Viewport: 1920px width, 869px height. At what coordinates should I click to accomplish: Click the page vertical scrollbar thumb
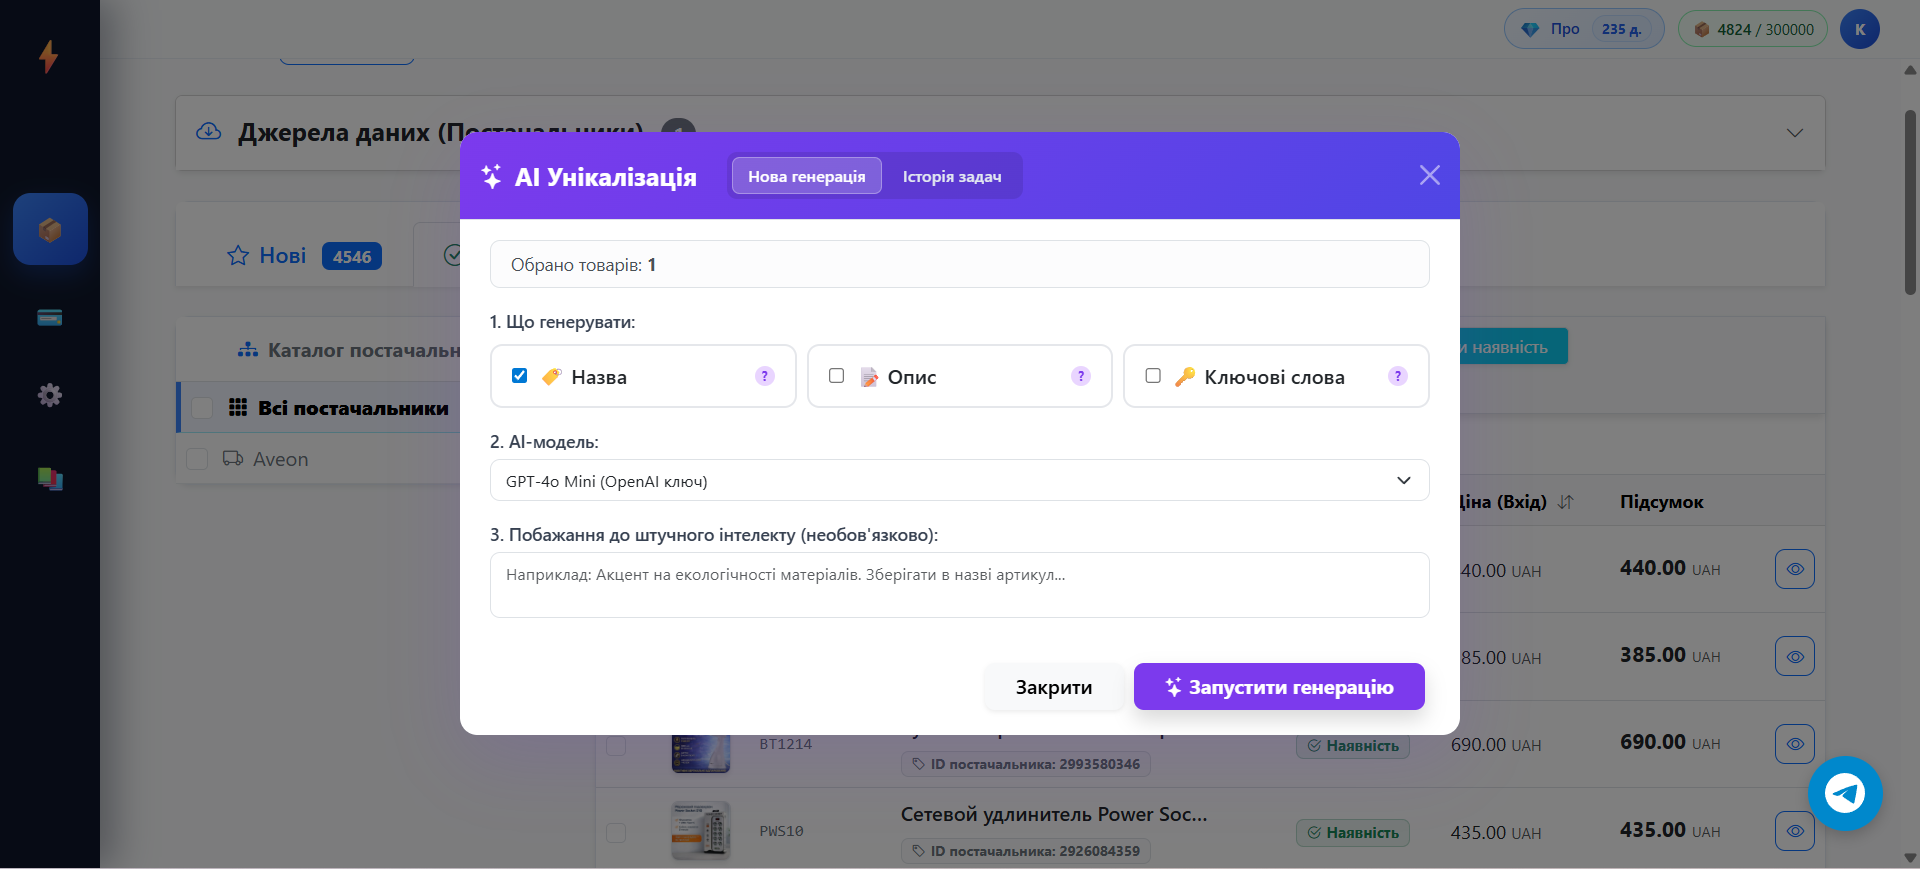pyautogui.click(x=1910, y=202)
